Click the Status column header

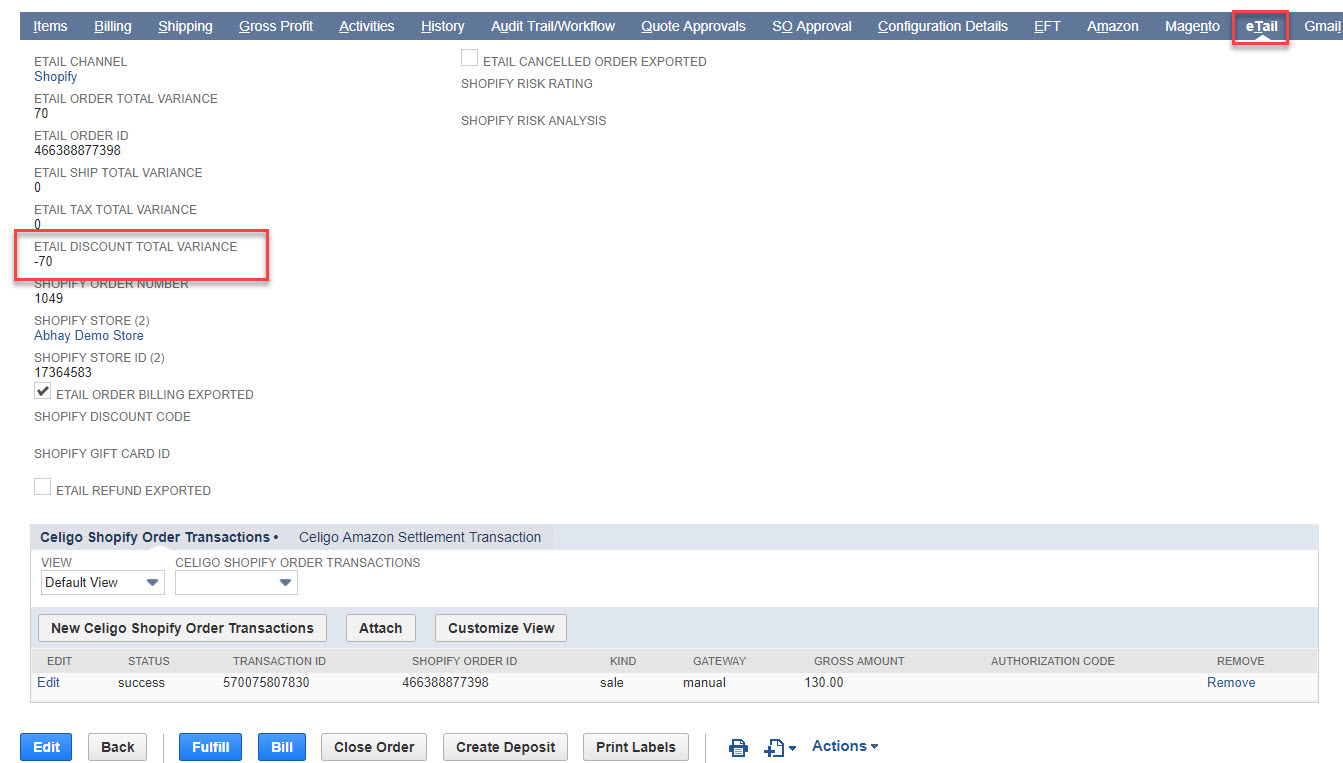point(149,661)
